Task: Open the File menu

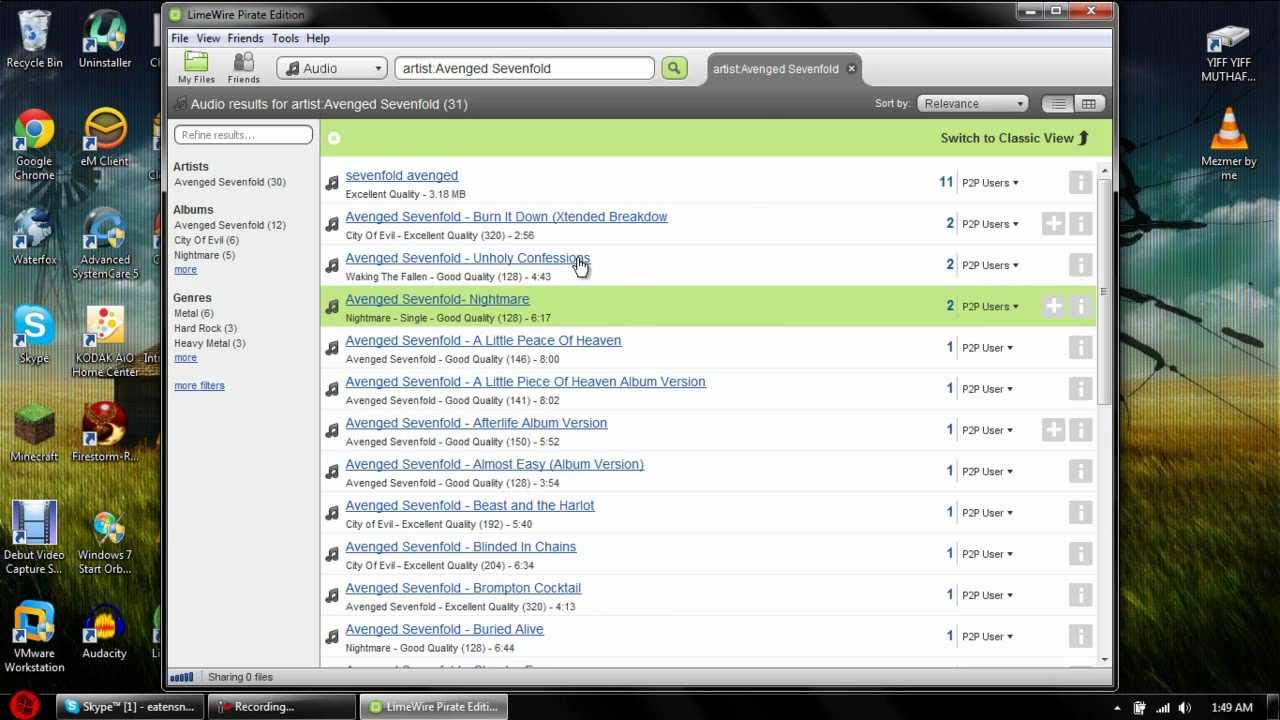Action: 180,38
